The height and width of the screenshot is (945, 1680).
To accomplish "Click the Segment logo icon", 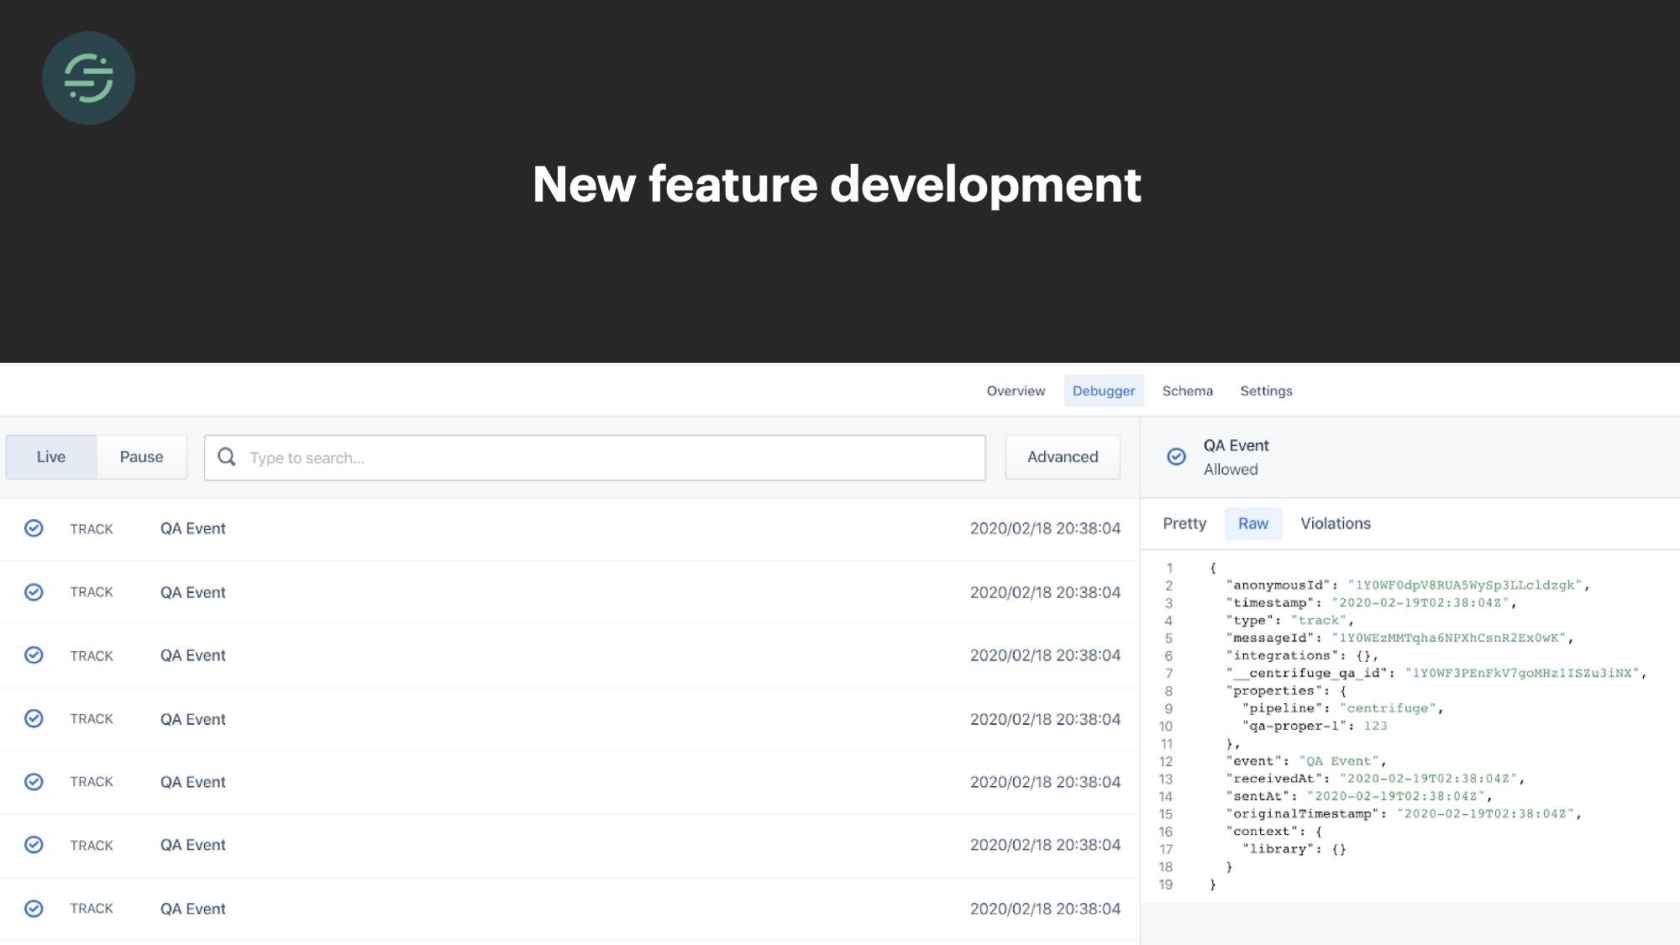I will tap(88, 78).
